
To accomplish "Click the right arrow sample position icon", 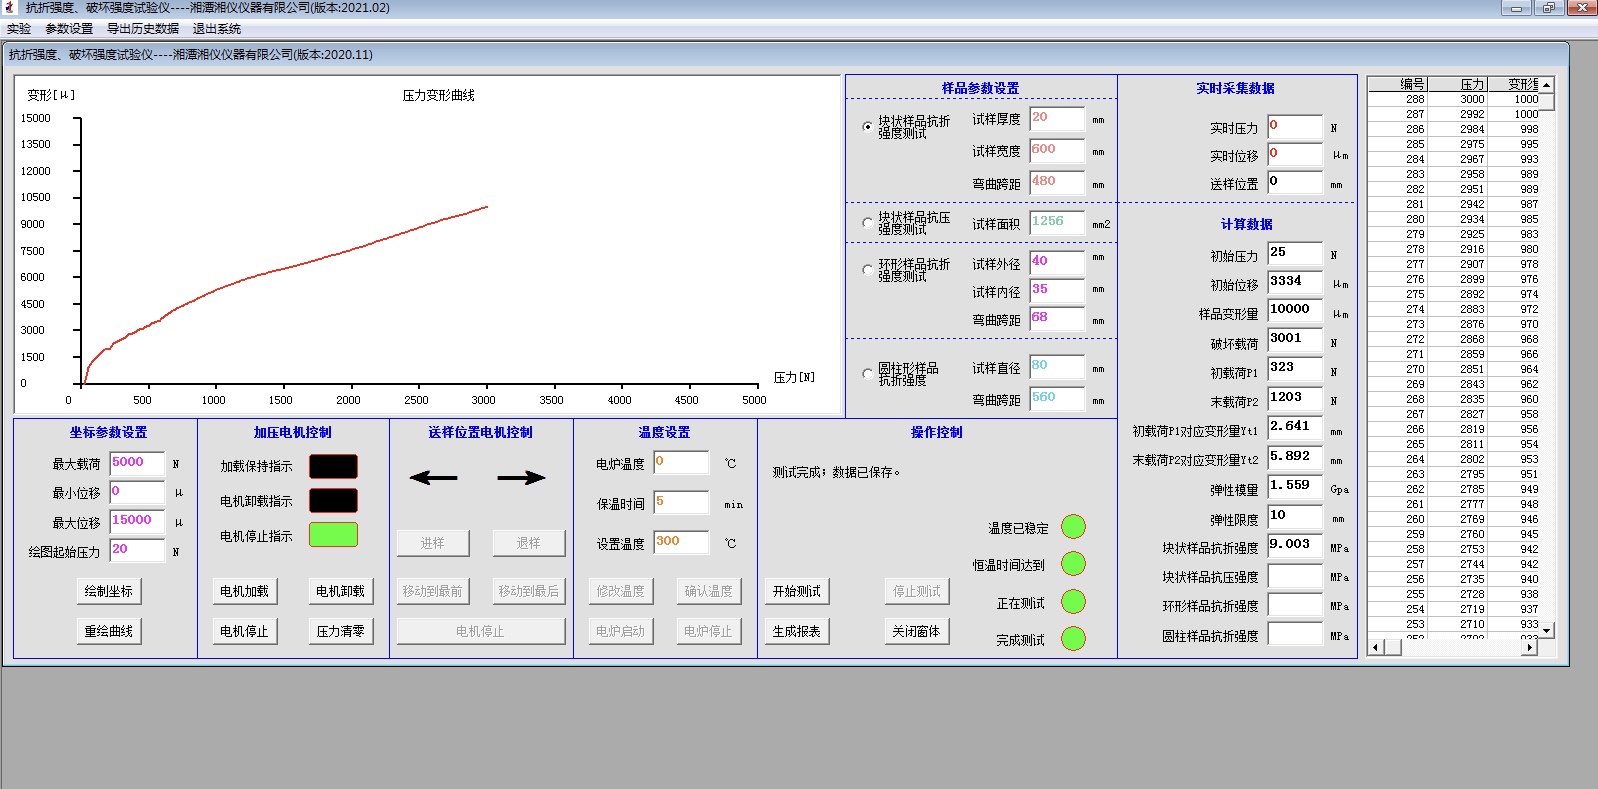I will point(521,478).
